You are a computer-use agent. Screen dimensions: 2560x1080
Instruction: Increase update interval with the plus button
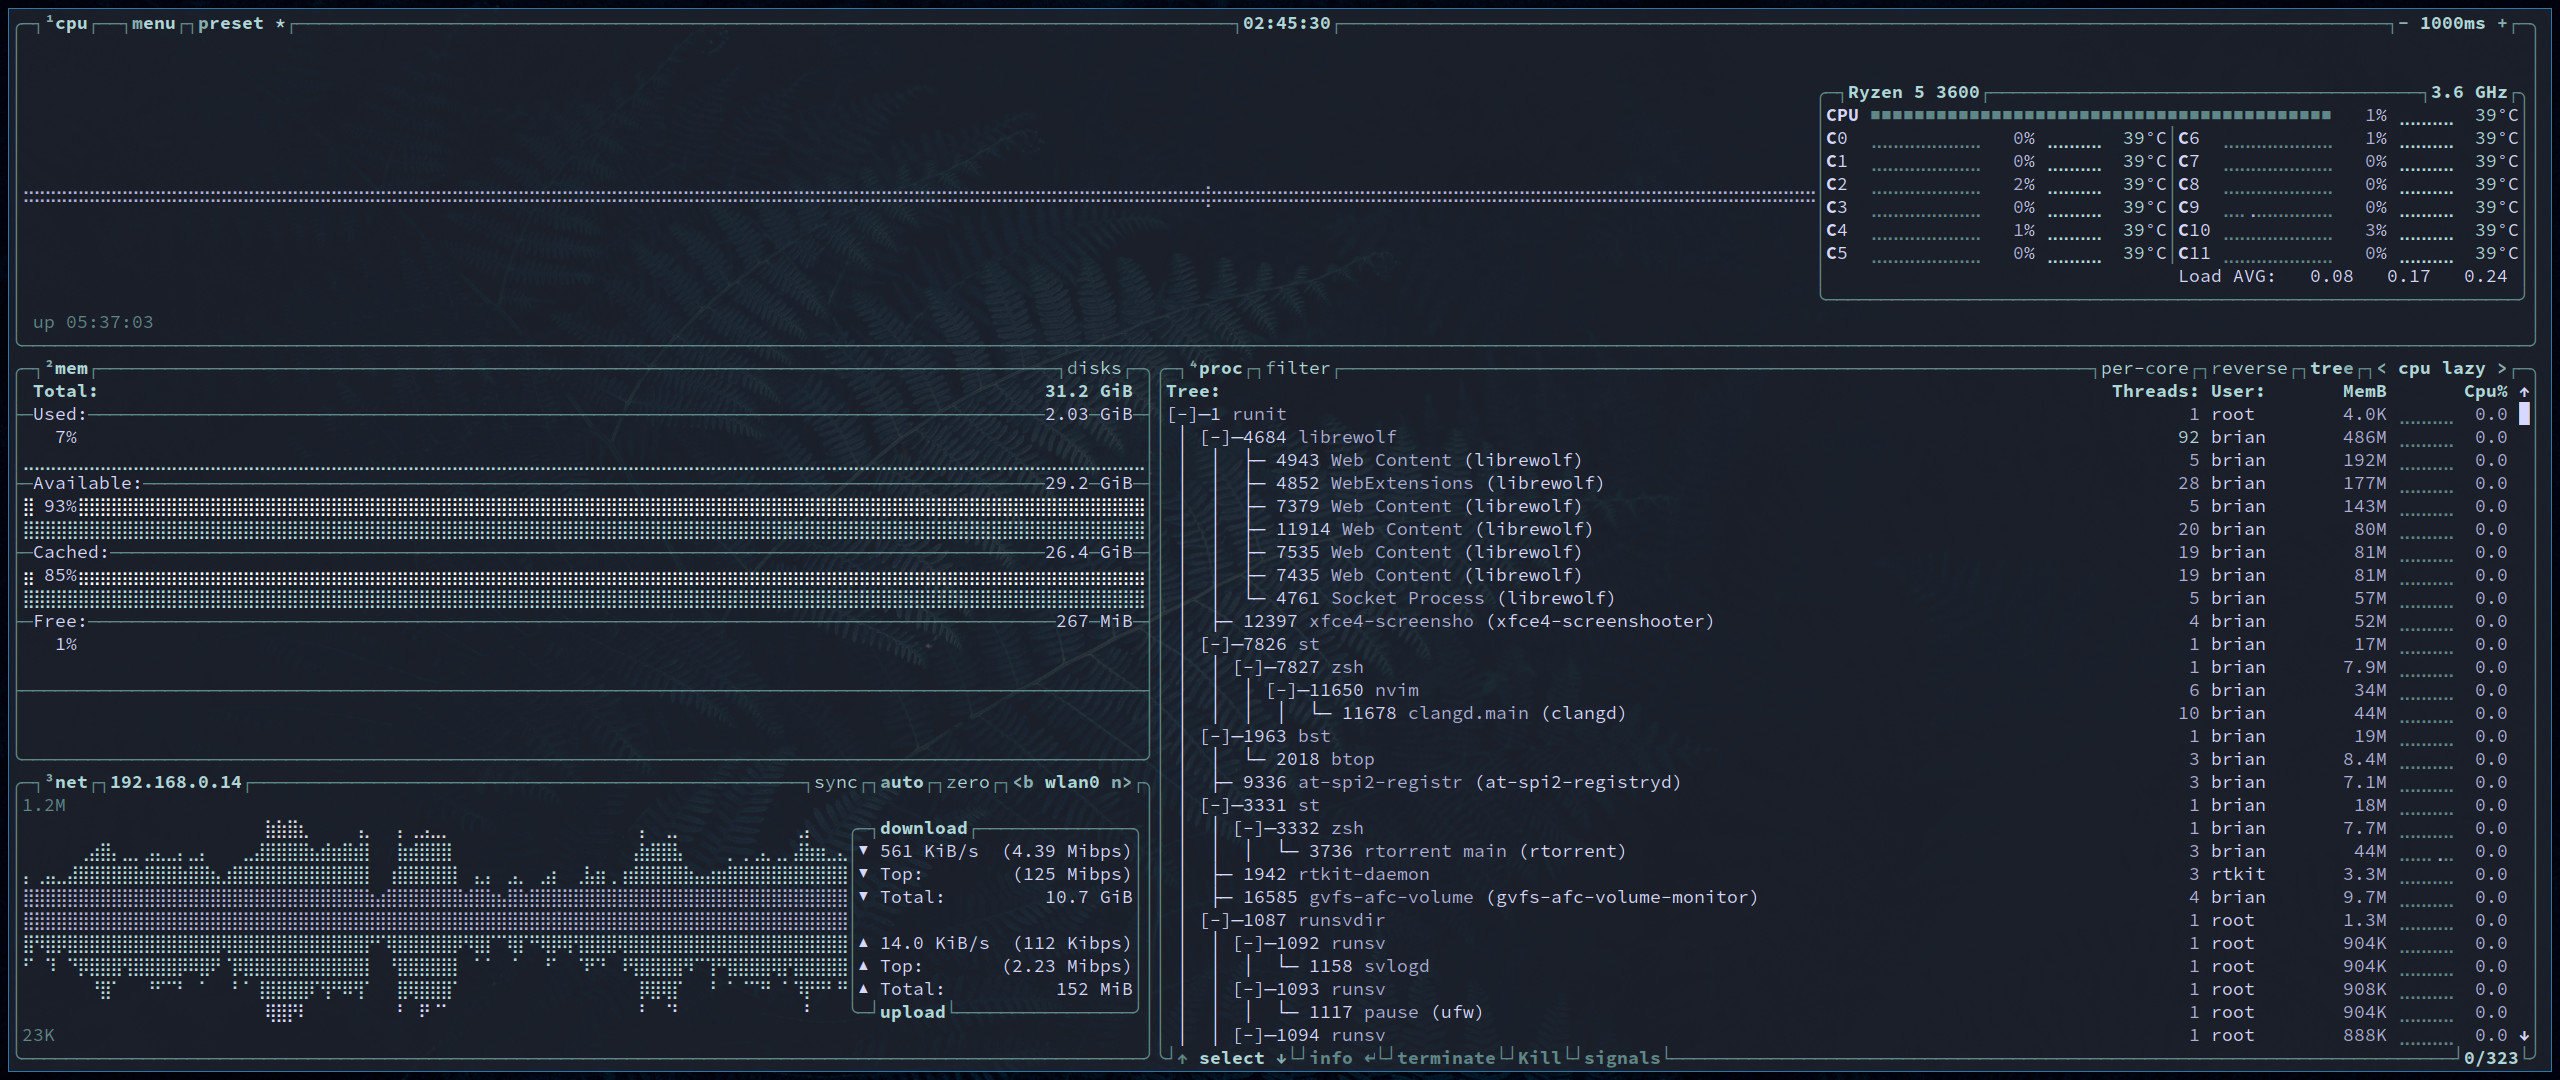(2502, 23)
